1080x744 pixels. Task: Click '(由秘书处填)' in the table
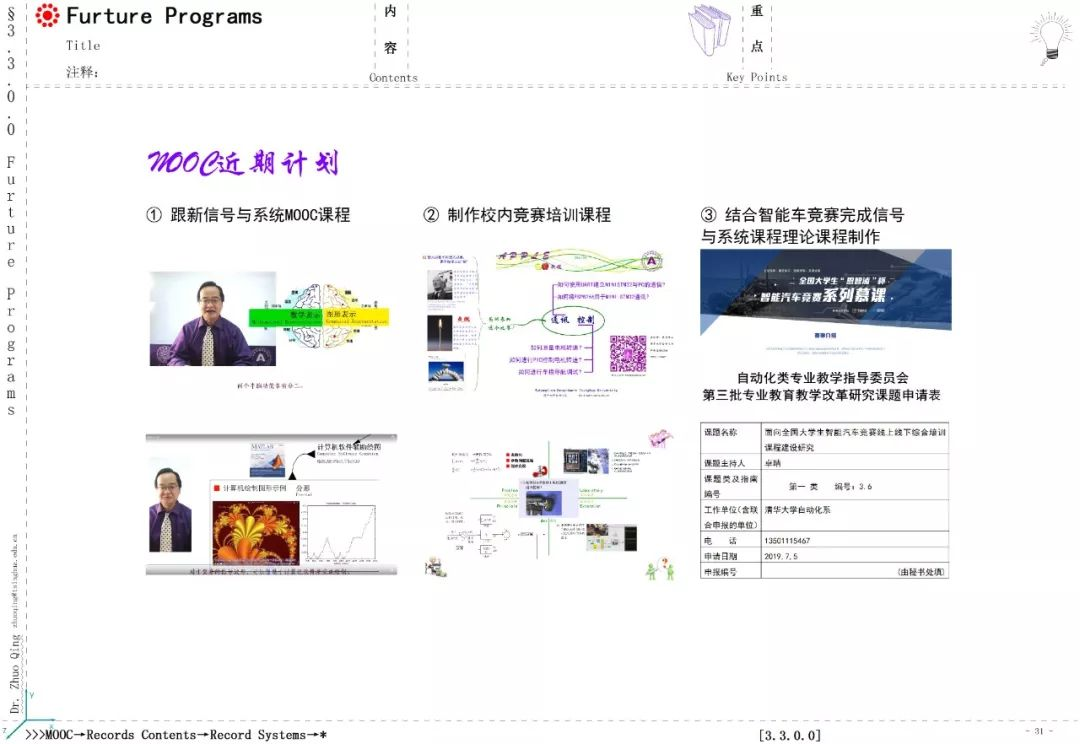tap(921, 572)
